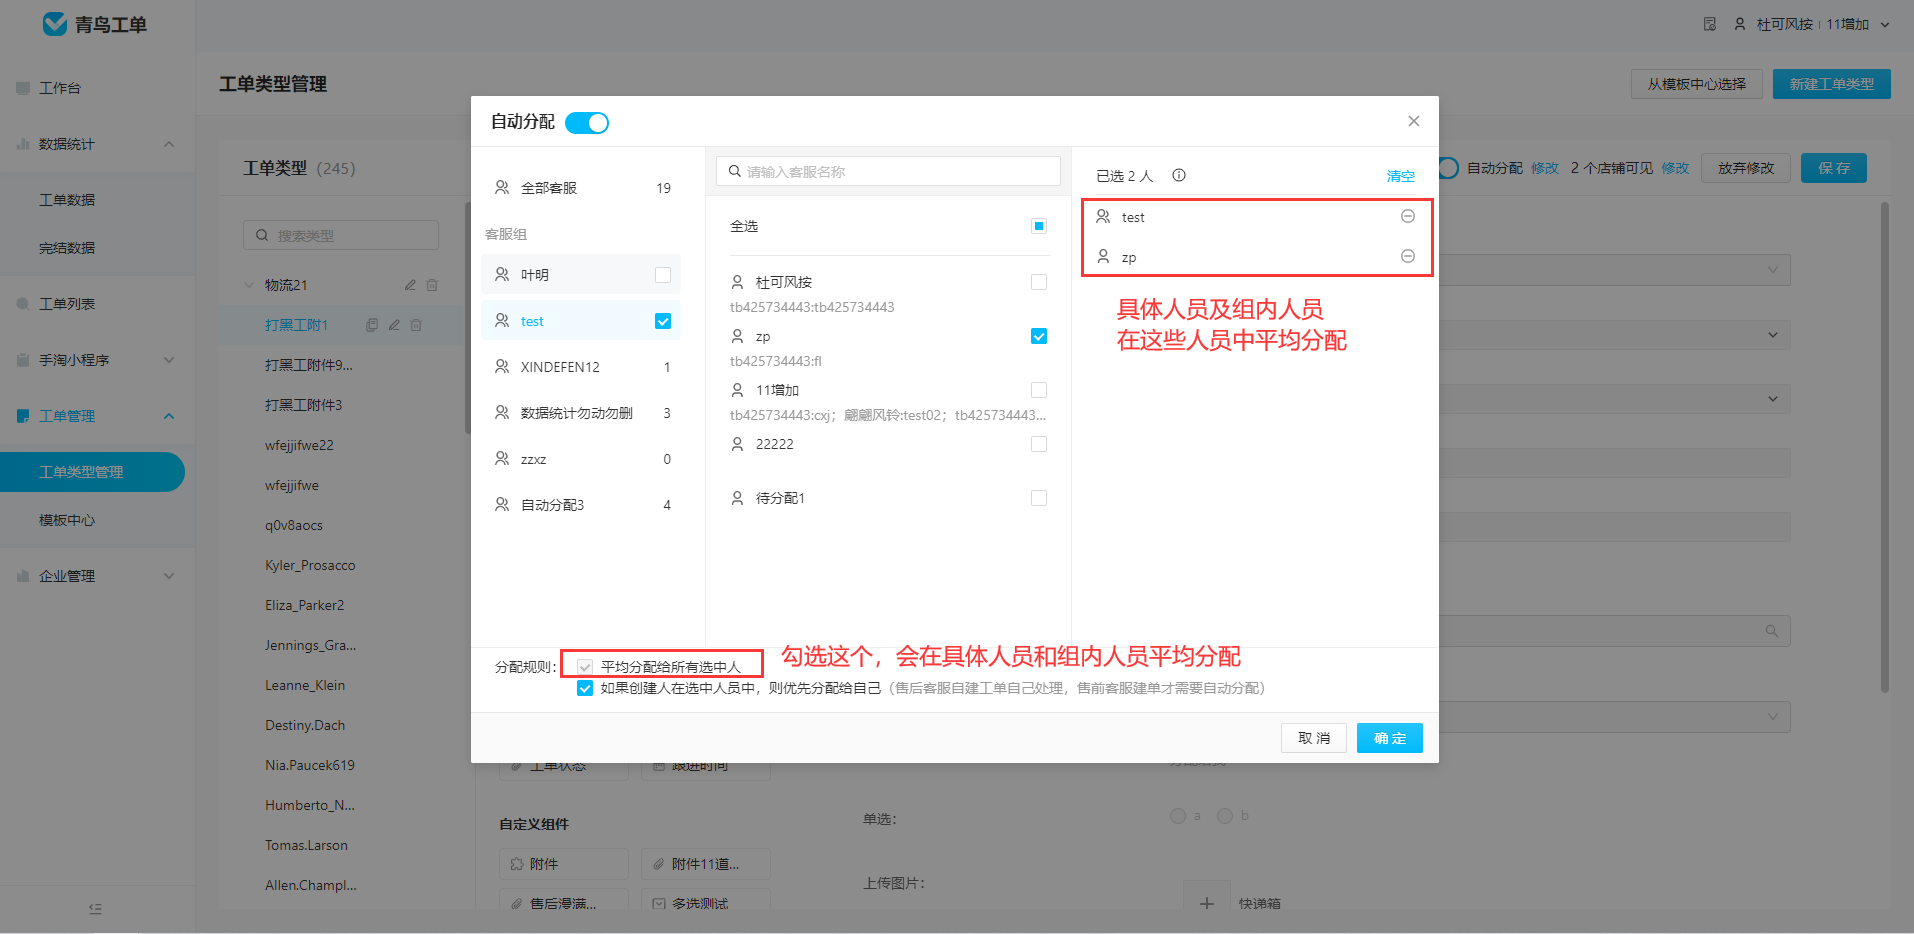
Task: Click 修改 next to 自动分配
Action: pos(1544,168)
